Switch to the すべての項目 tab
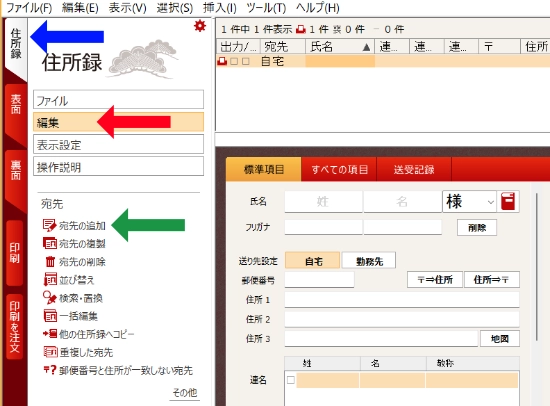 pos(339,169)
